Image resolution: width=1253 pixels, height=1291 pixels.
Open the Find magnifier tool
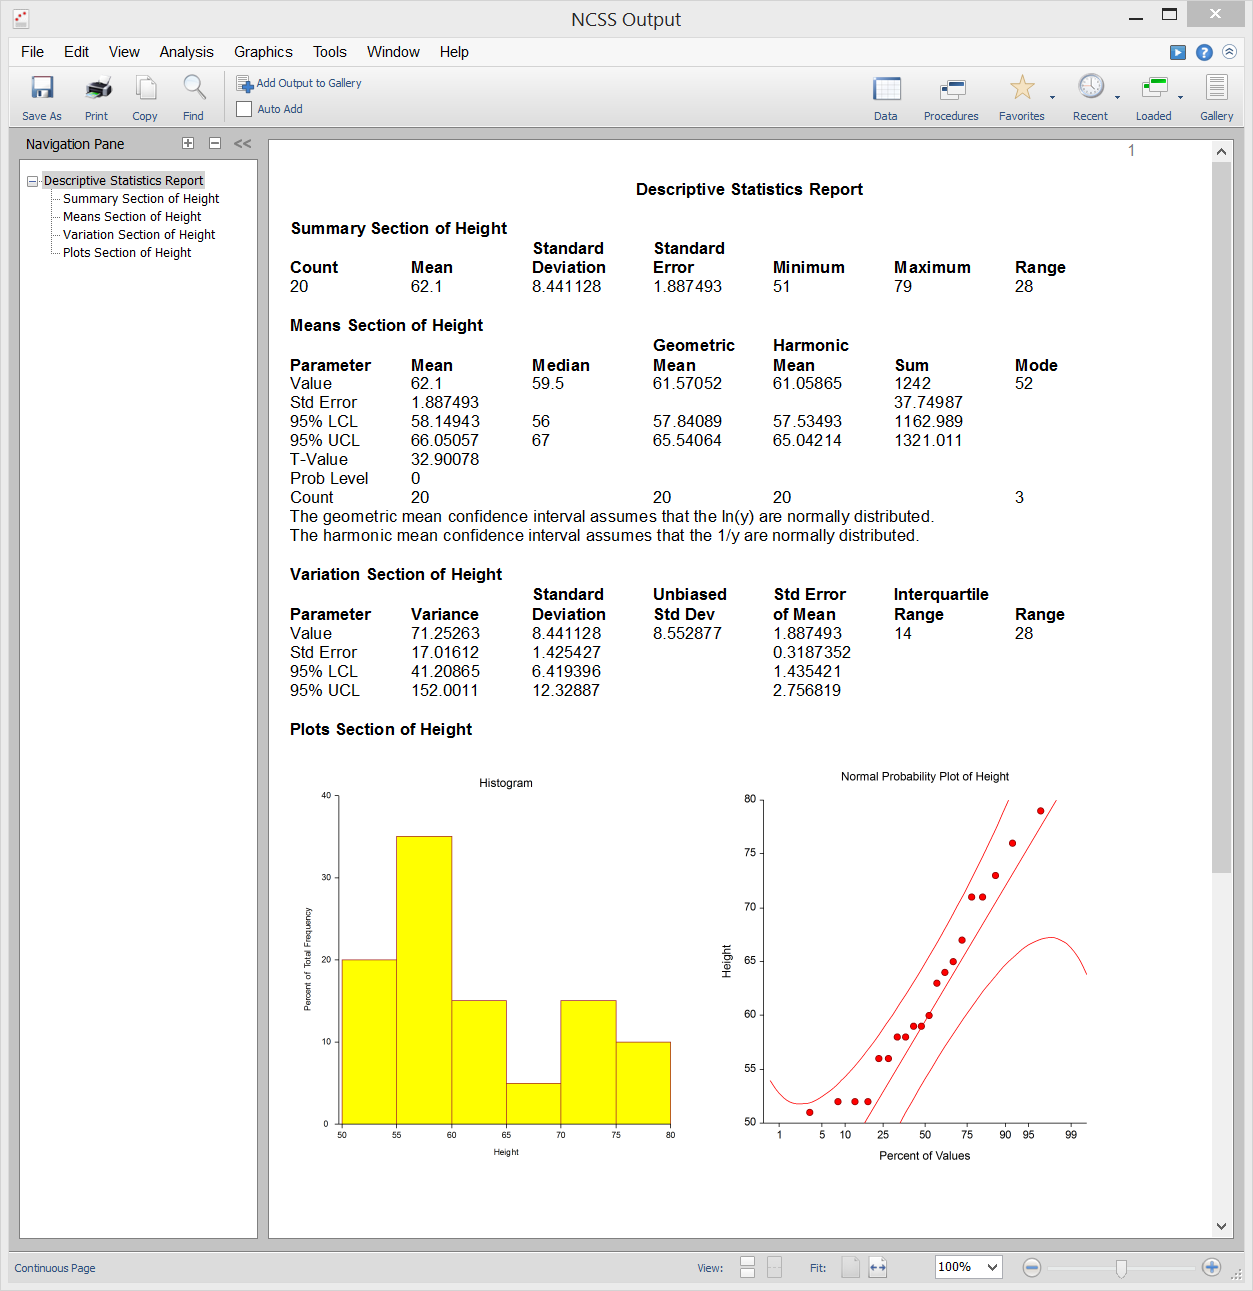point(194,88)
